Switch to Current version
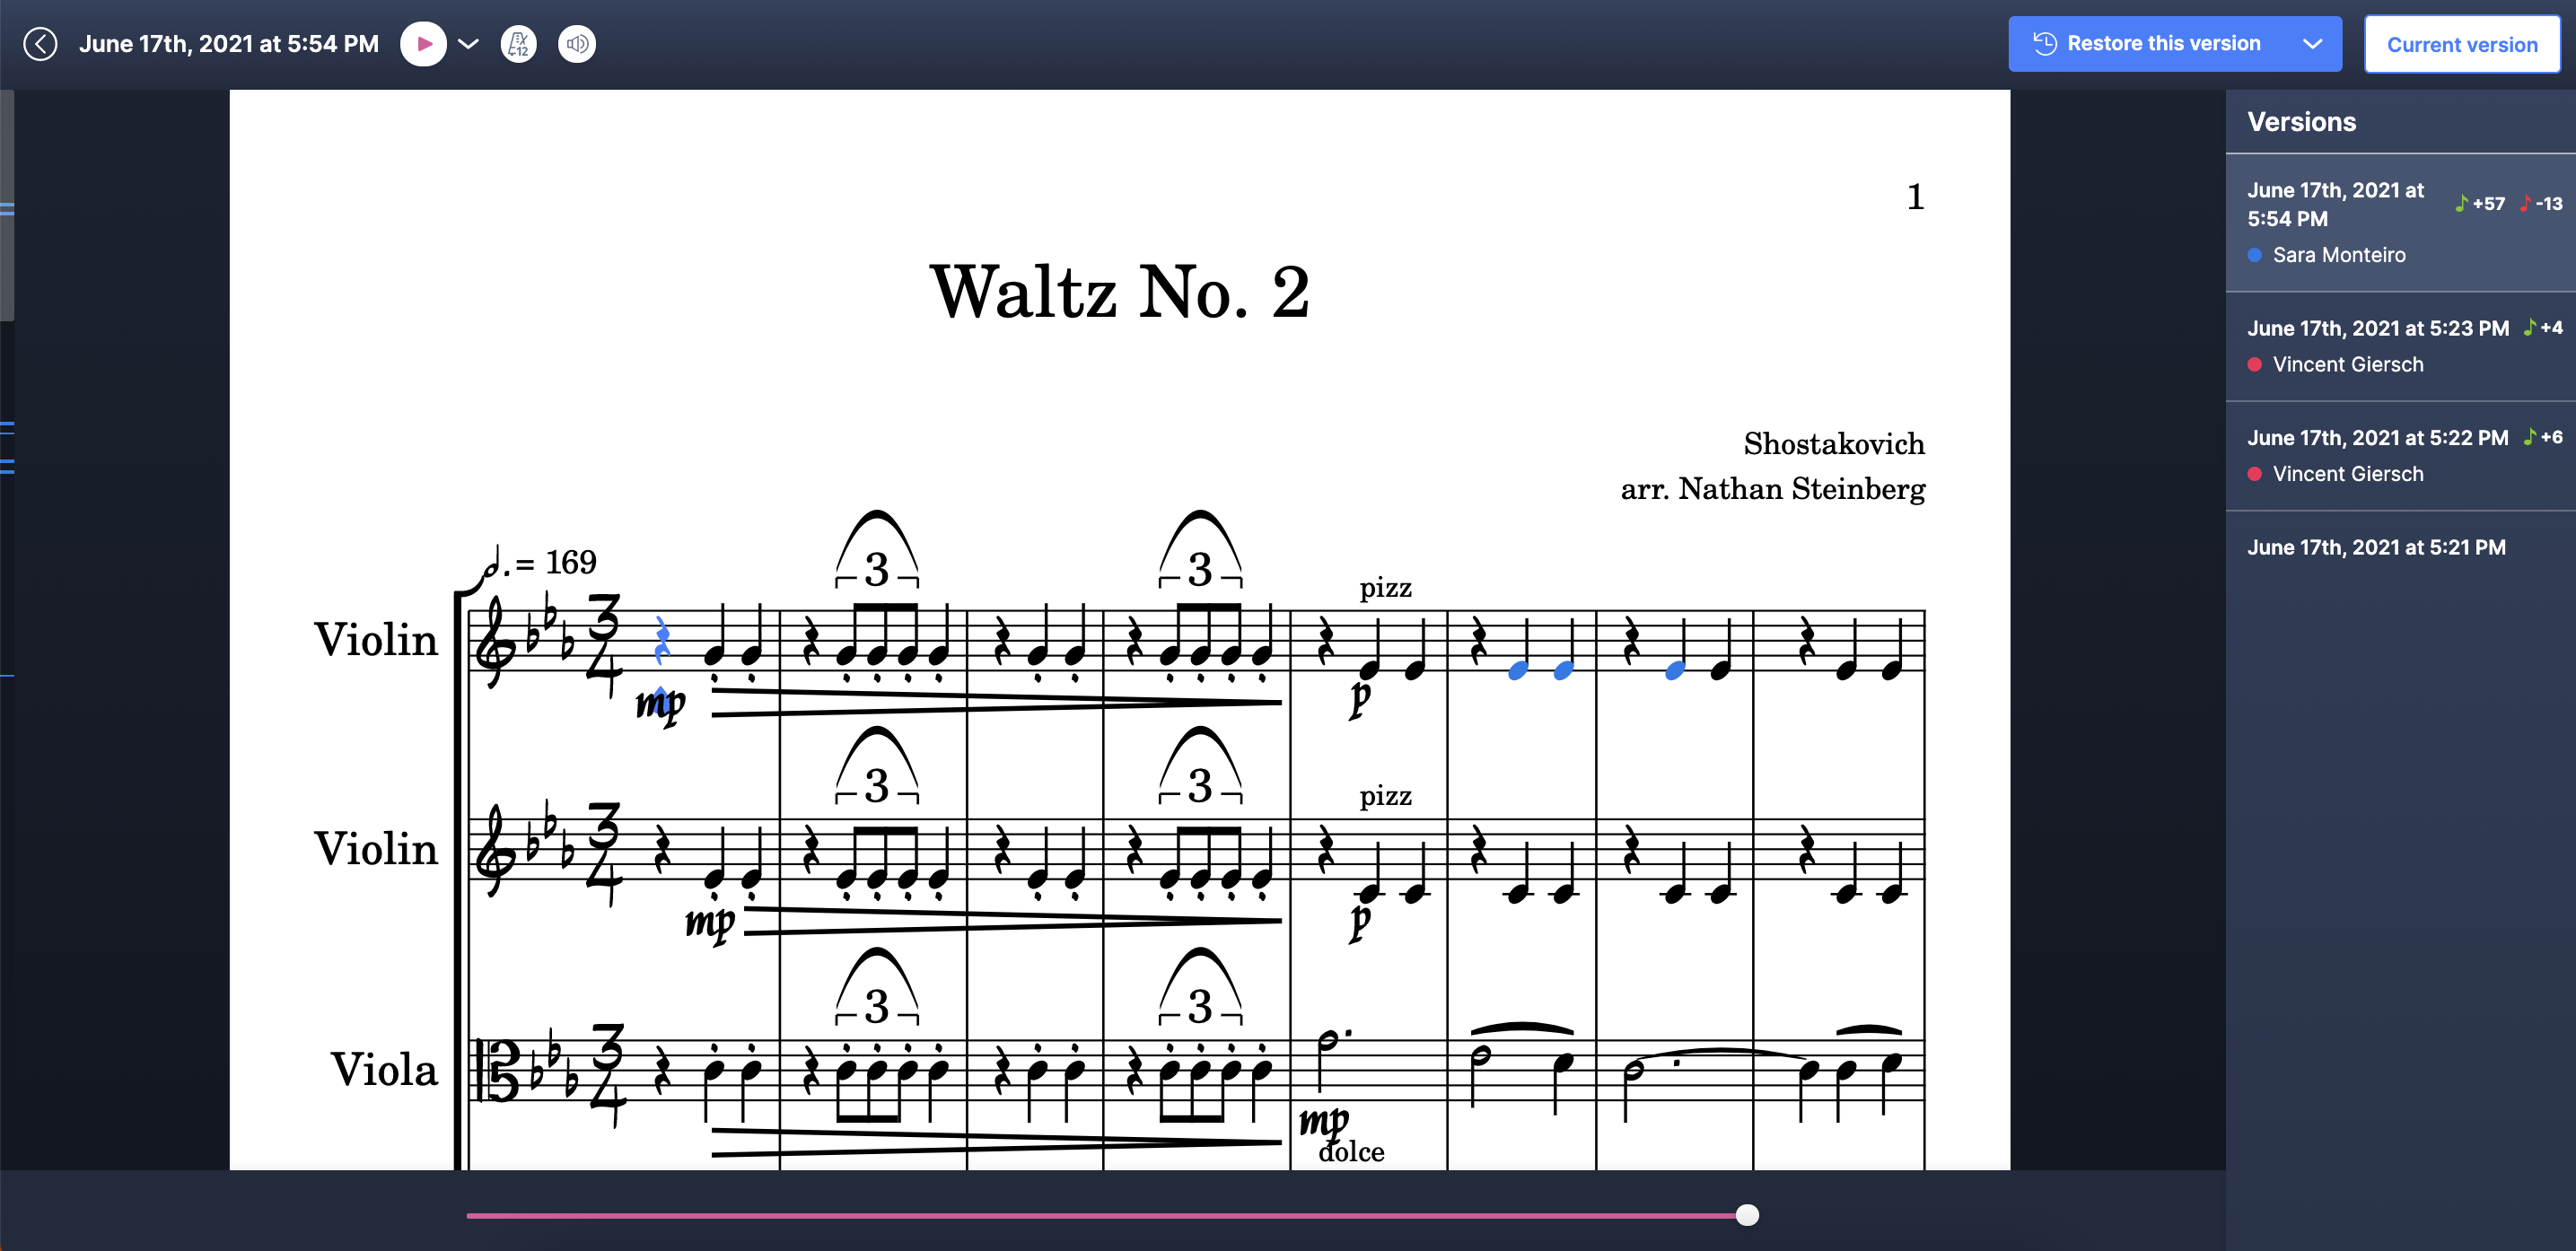The height and width of the screenshot is (1251, 2576). coord(2462,45)
